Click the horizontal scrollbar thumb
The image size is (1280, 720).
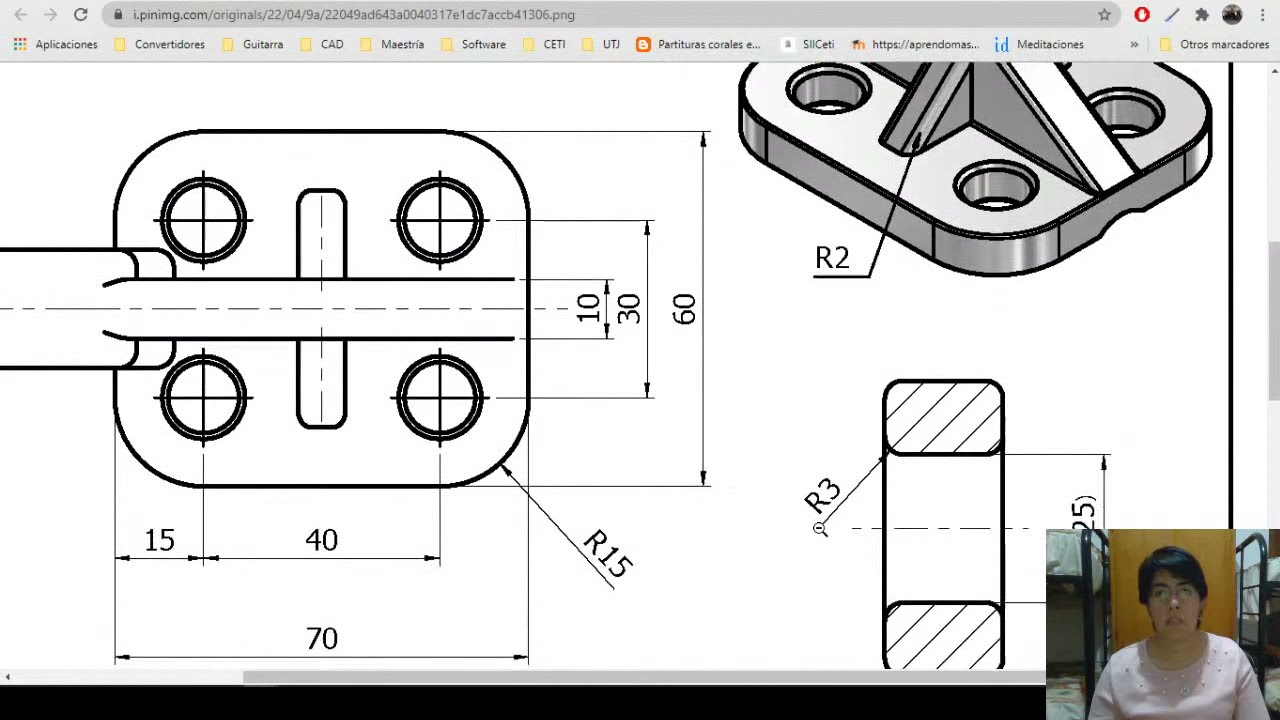coord(645,678)
